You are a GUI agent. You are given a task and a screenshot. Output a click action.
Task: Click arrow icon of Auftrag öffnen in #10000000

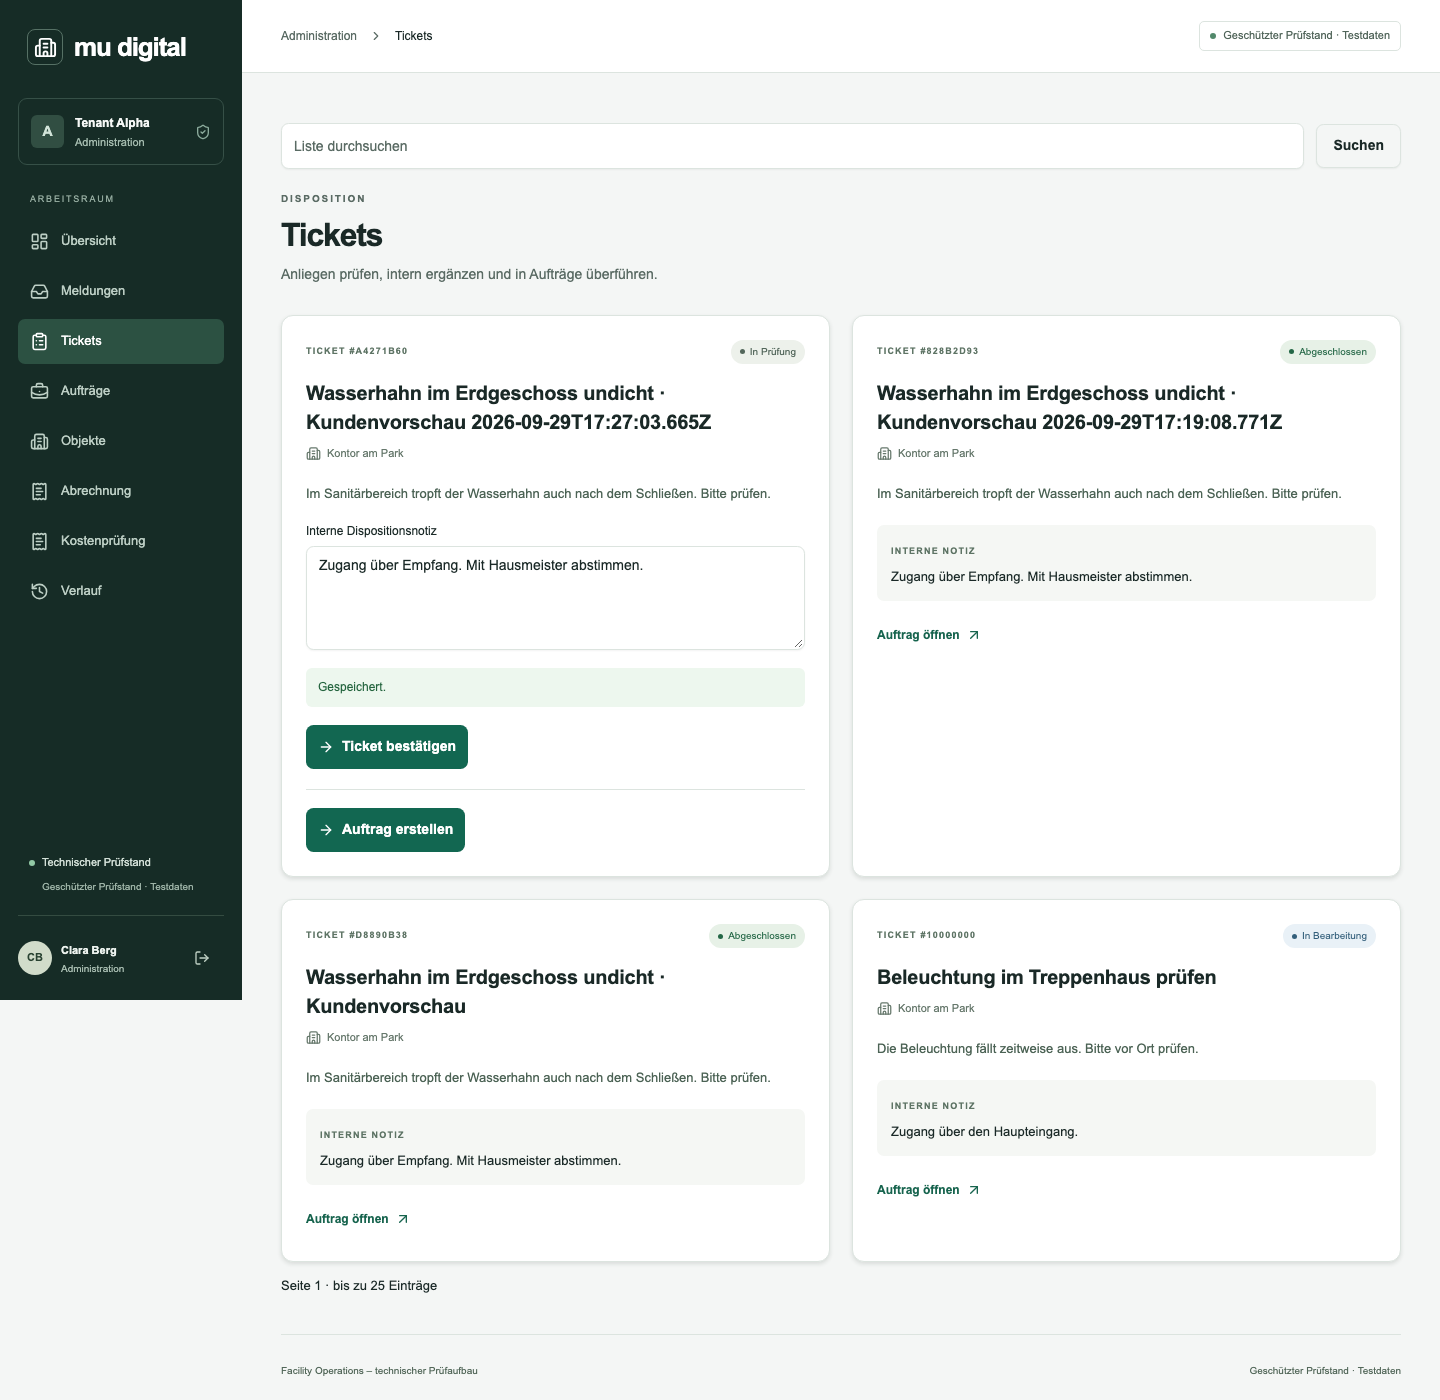tap(974, 1190)
